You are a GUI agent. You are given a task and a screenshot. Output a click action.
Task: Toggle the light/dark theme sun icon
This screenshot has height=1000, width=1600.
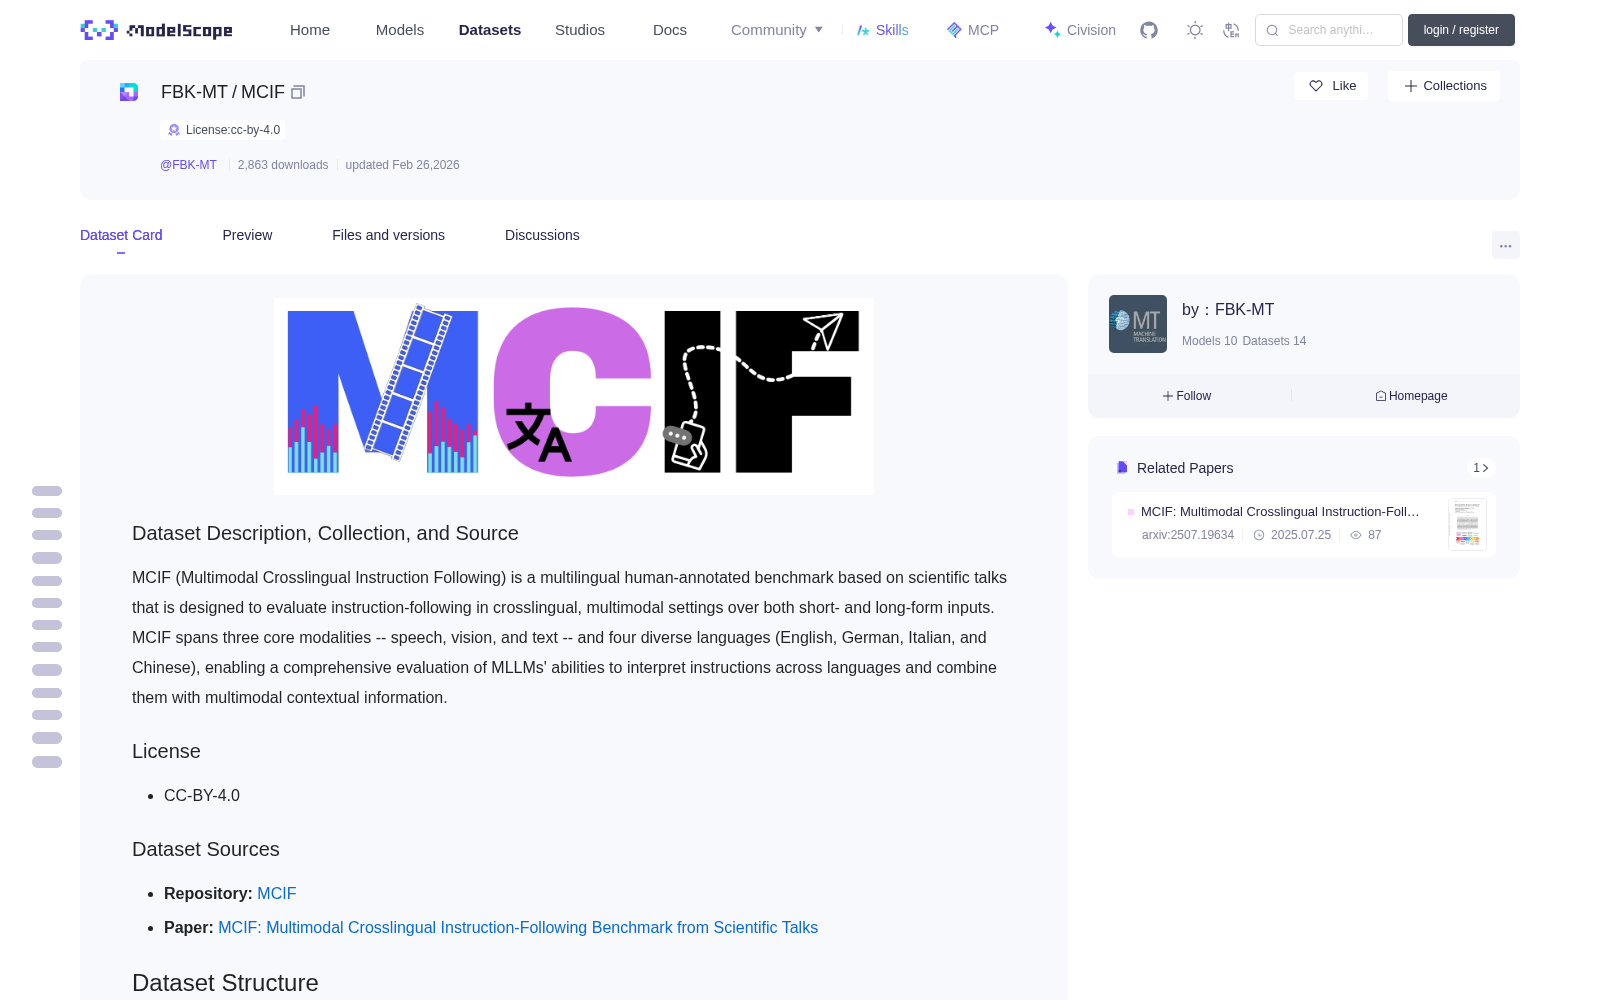[1195, 30]
